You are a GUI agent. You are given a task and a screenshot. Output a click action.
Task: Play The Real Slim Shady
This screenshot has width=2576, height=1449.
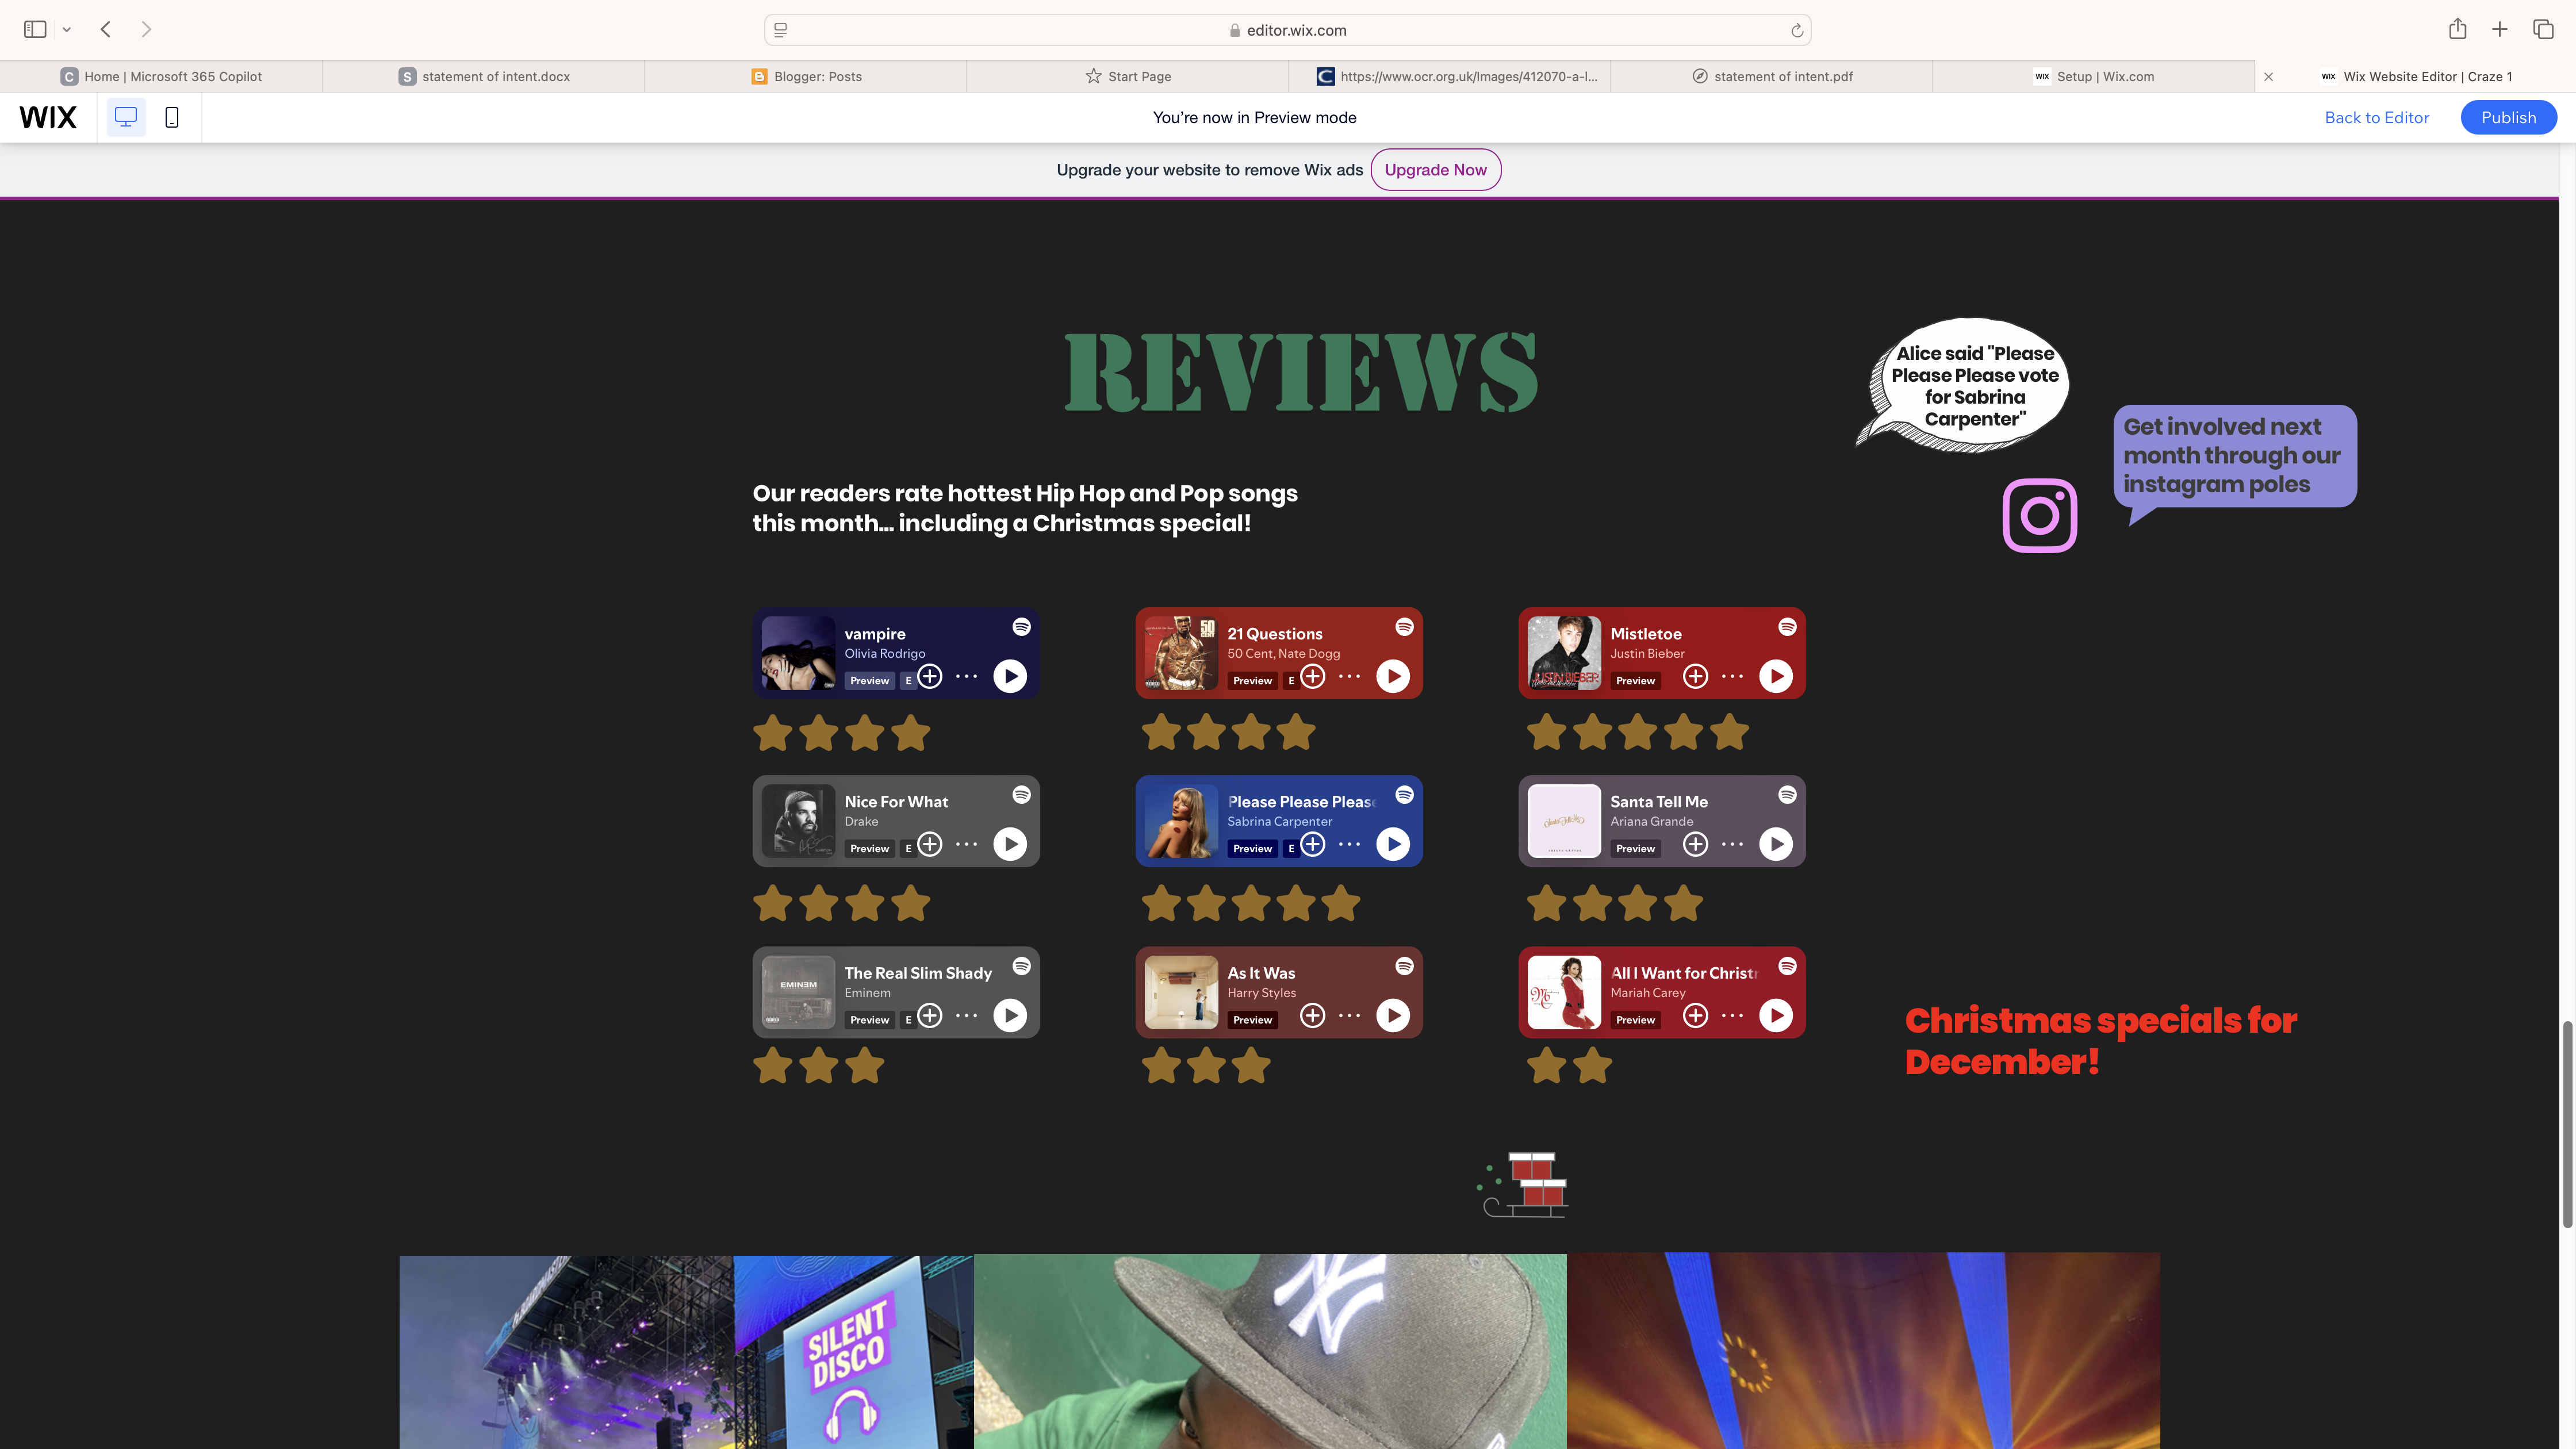pyautogui.click(x=1010, y=1015)
